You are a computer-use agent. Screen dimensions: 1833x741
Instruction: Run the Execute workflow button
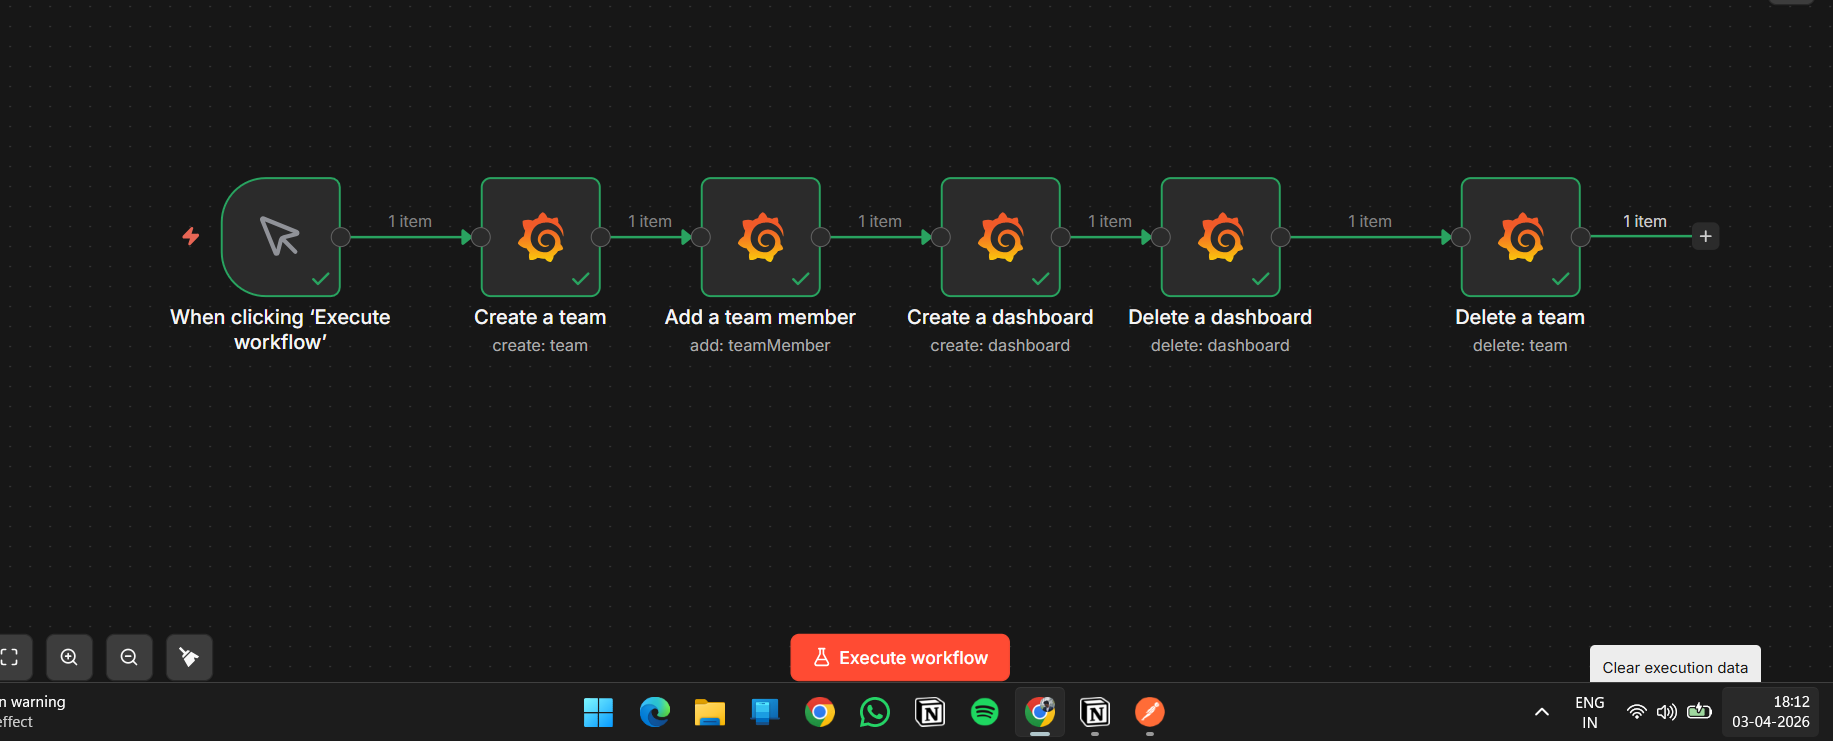[x=900, y=657]
